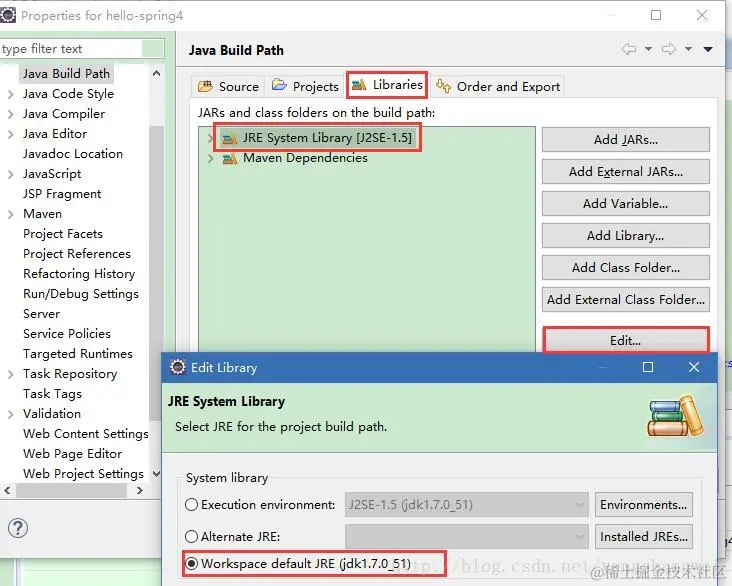Open the Alternate JRE combo box
The height and width of the screenshot is (586, 732).
466,537
